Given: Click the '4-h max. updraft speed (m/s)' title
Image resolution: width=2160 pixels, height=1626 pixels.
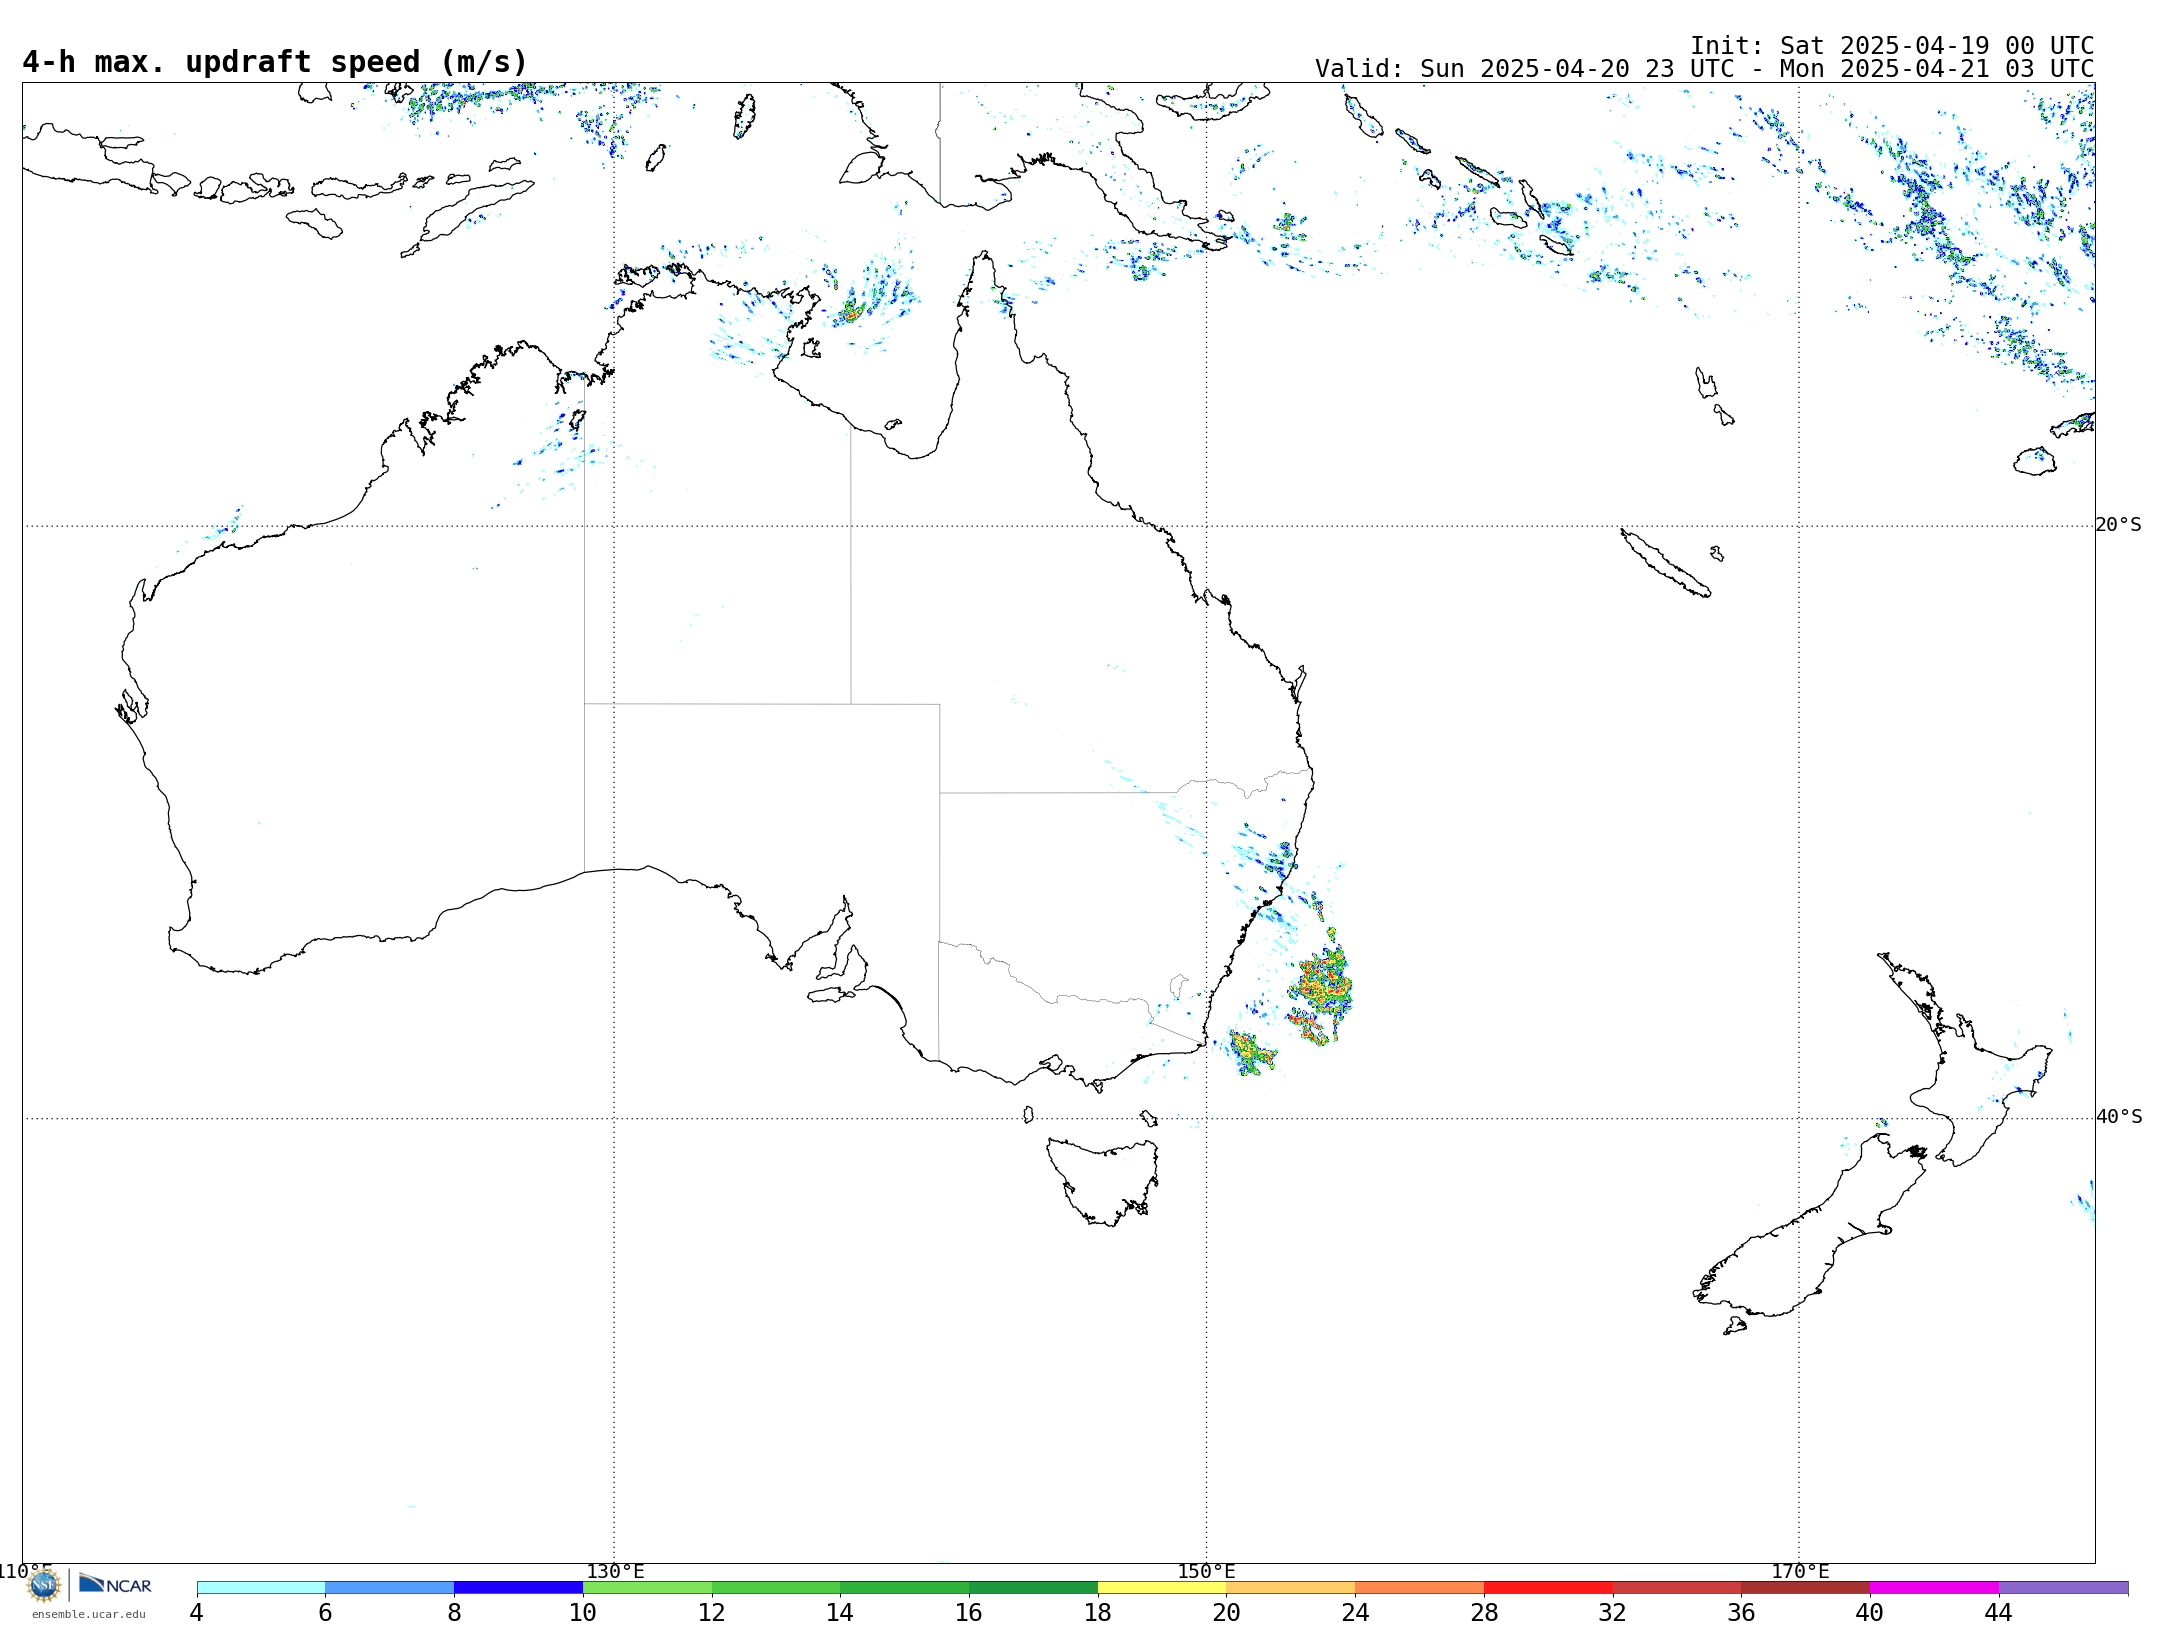Looking at the screenshot, I should pyautogui.click(x=275, y=62).
